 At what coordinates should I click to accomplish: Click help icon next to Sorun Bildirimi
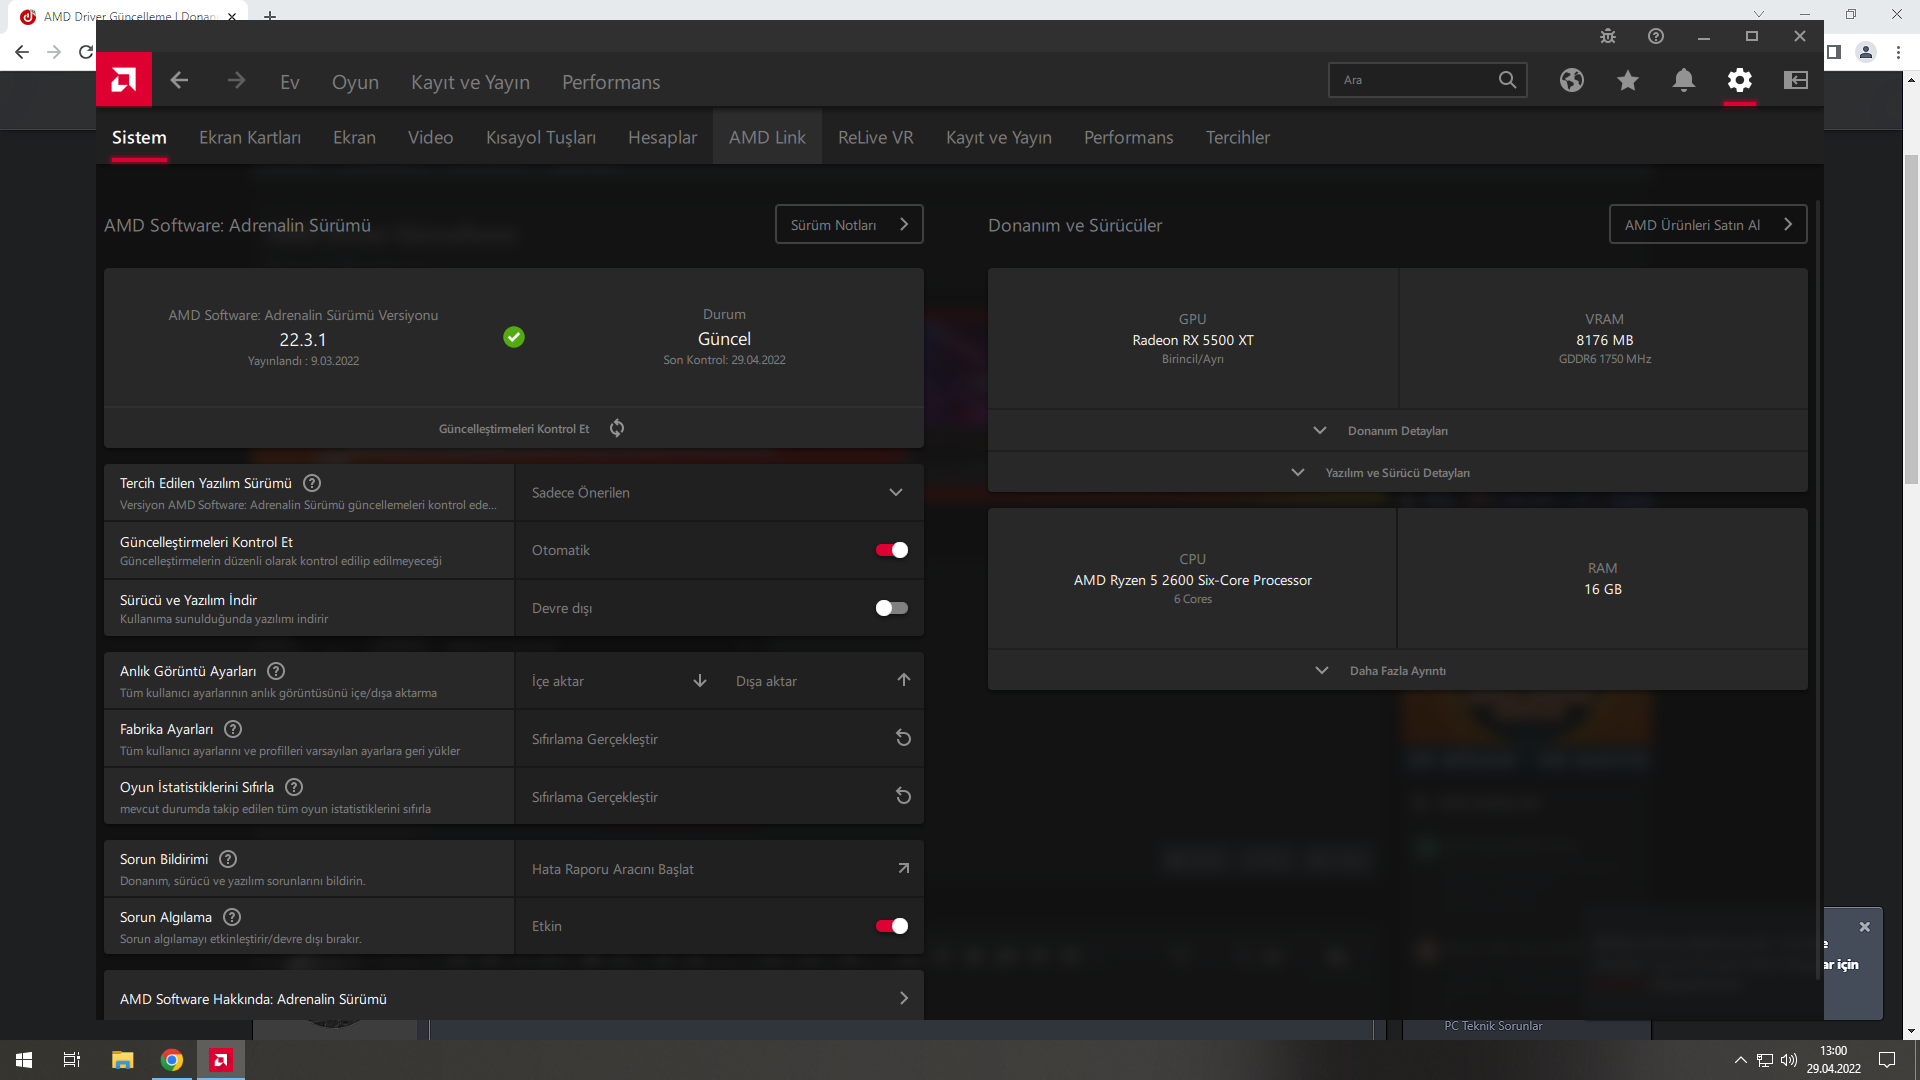tap(228, 859)
